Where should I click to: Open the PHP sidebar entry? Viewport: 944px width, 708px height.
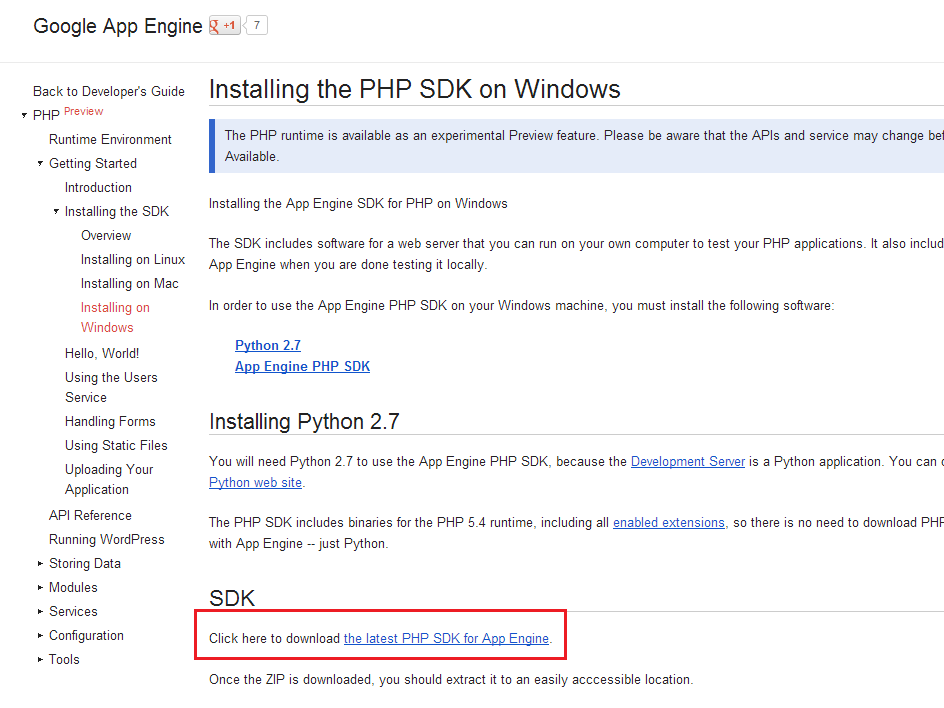pos(46,115)
